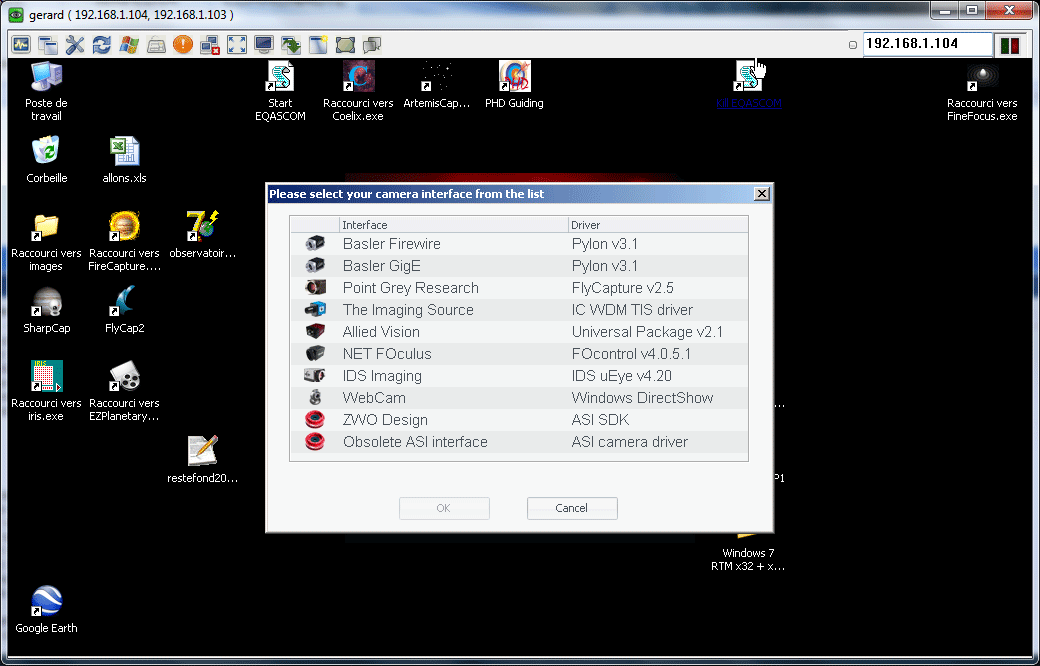Select full desktop view toolbar icon
Image resolution: width=1040 pixels, height=666 pixels.
click(345, 44)
